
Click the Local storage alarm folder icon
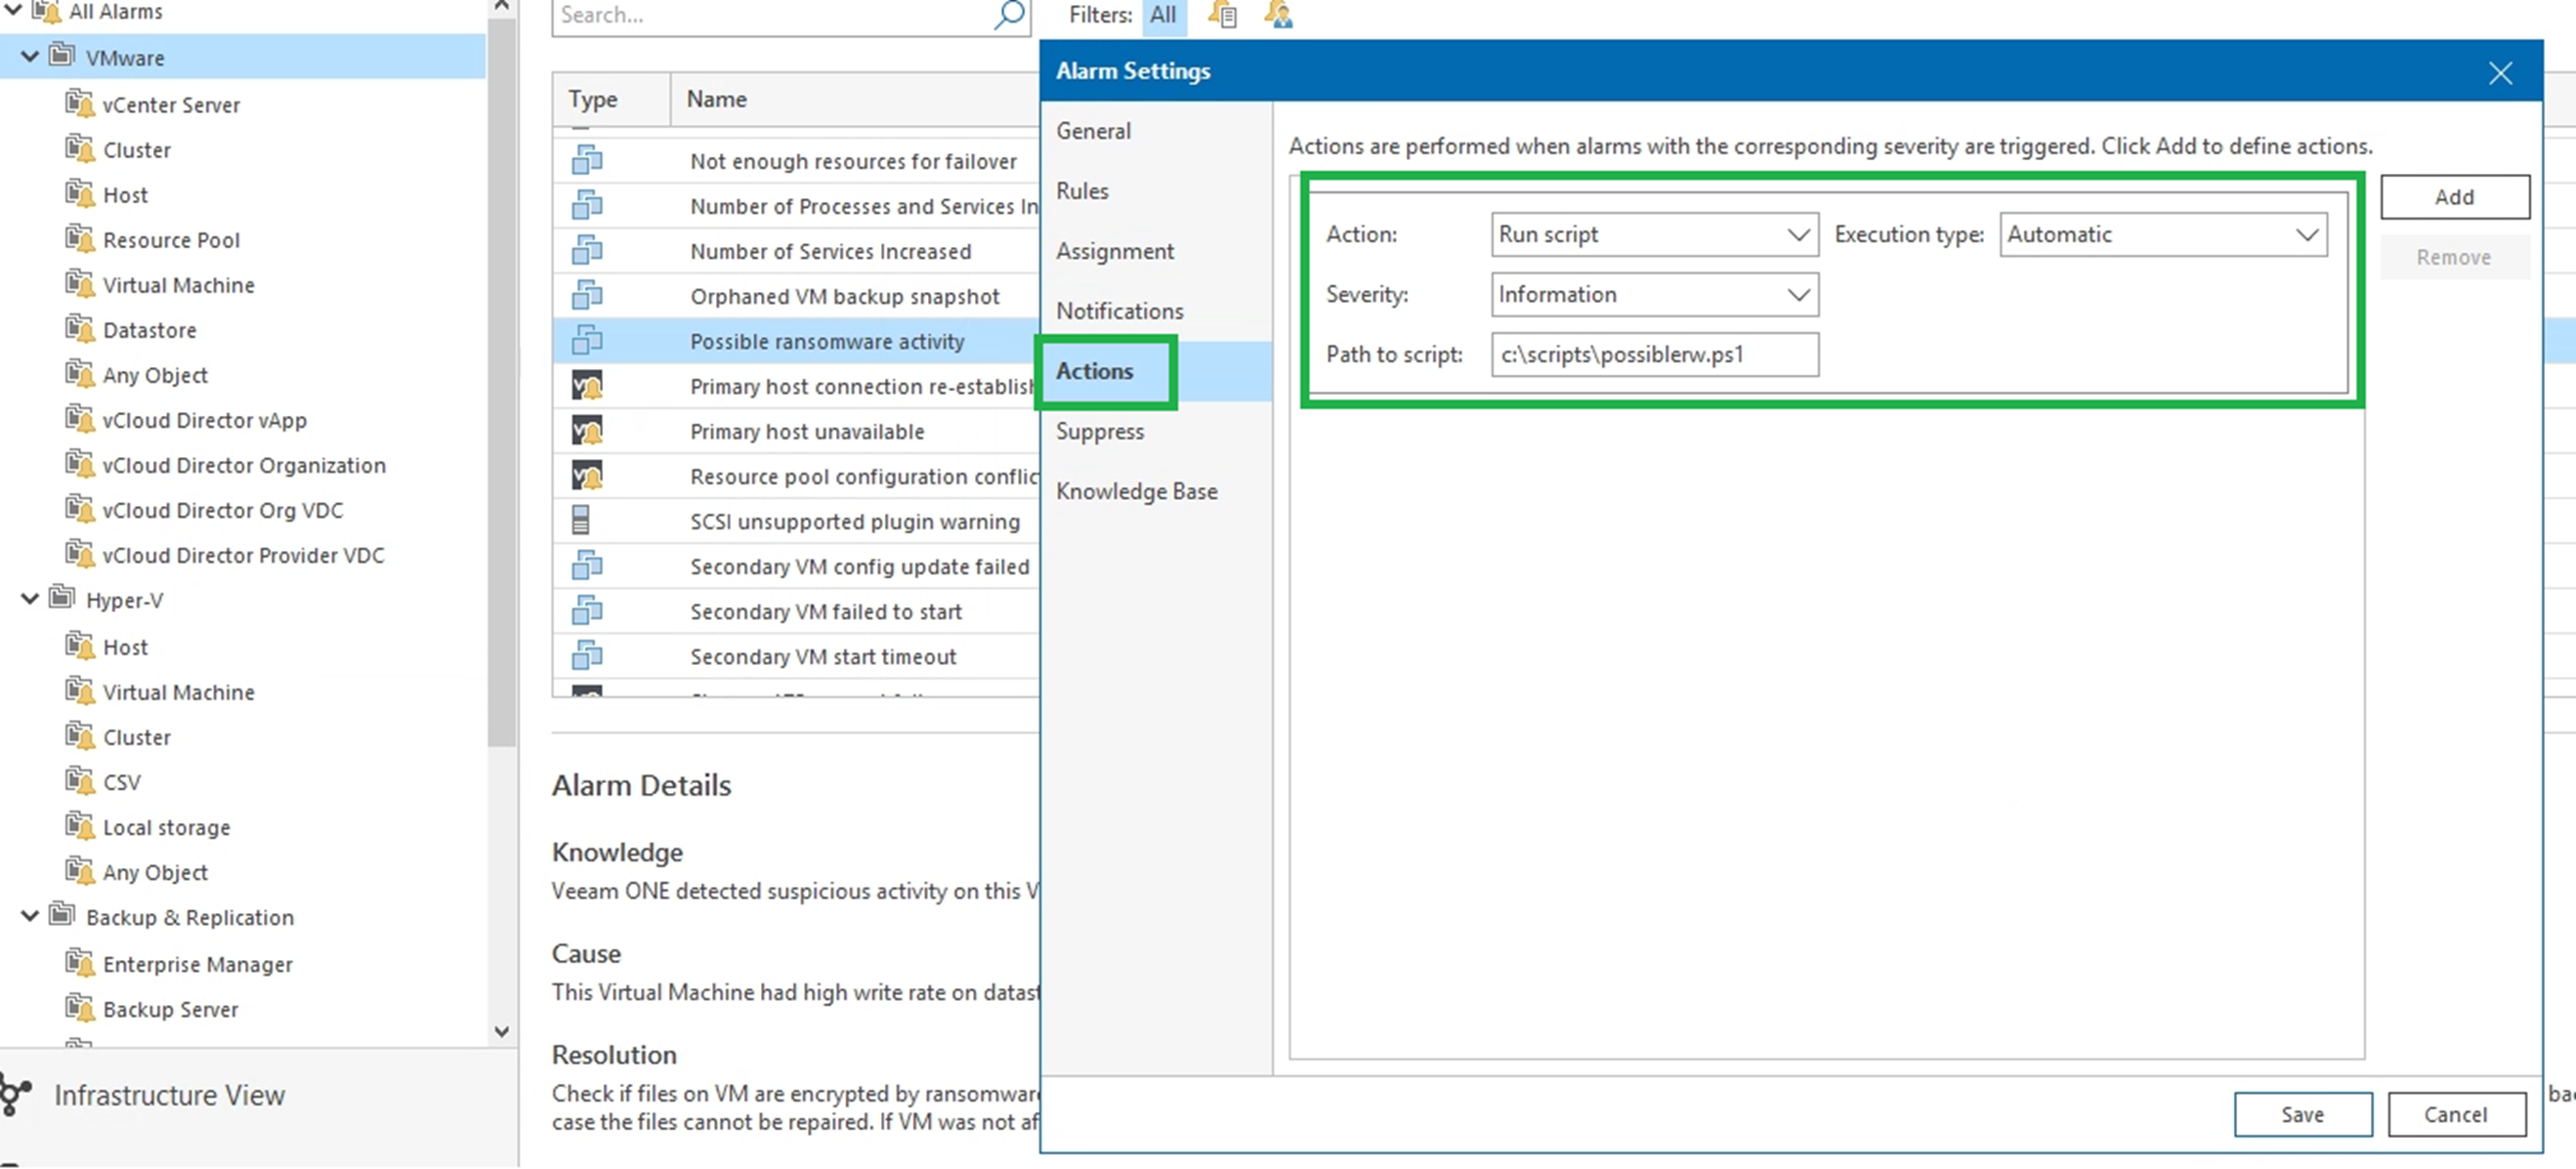(79, 825)
